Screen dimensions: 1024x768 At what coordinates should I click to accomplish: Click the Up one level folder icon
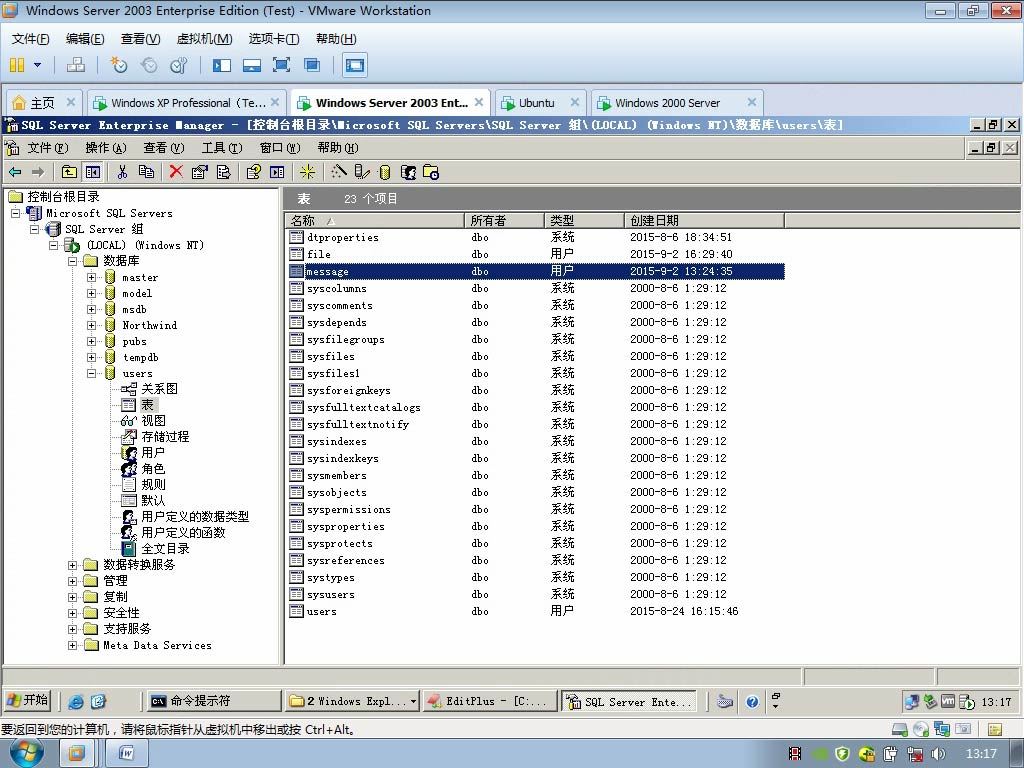click(69, 172)
